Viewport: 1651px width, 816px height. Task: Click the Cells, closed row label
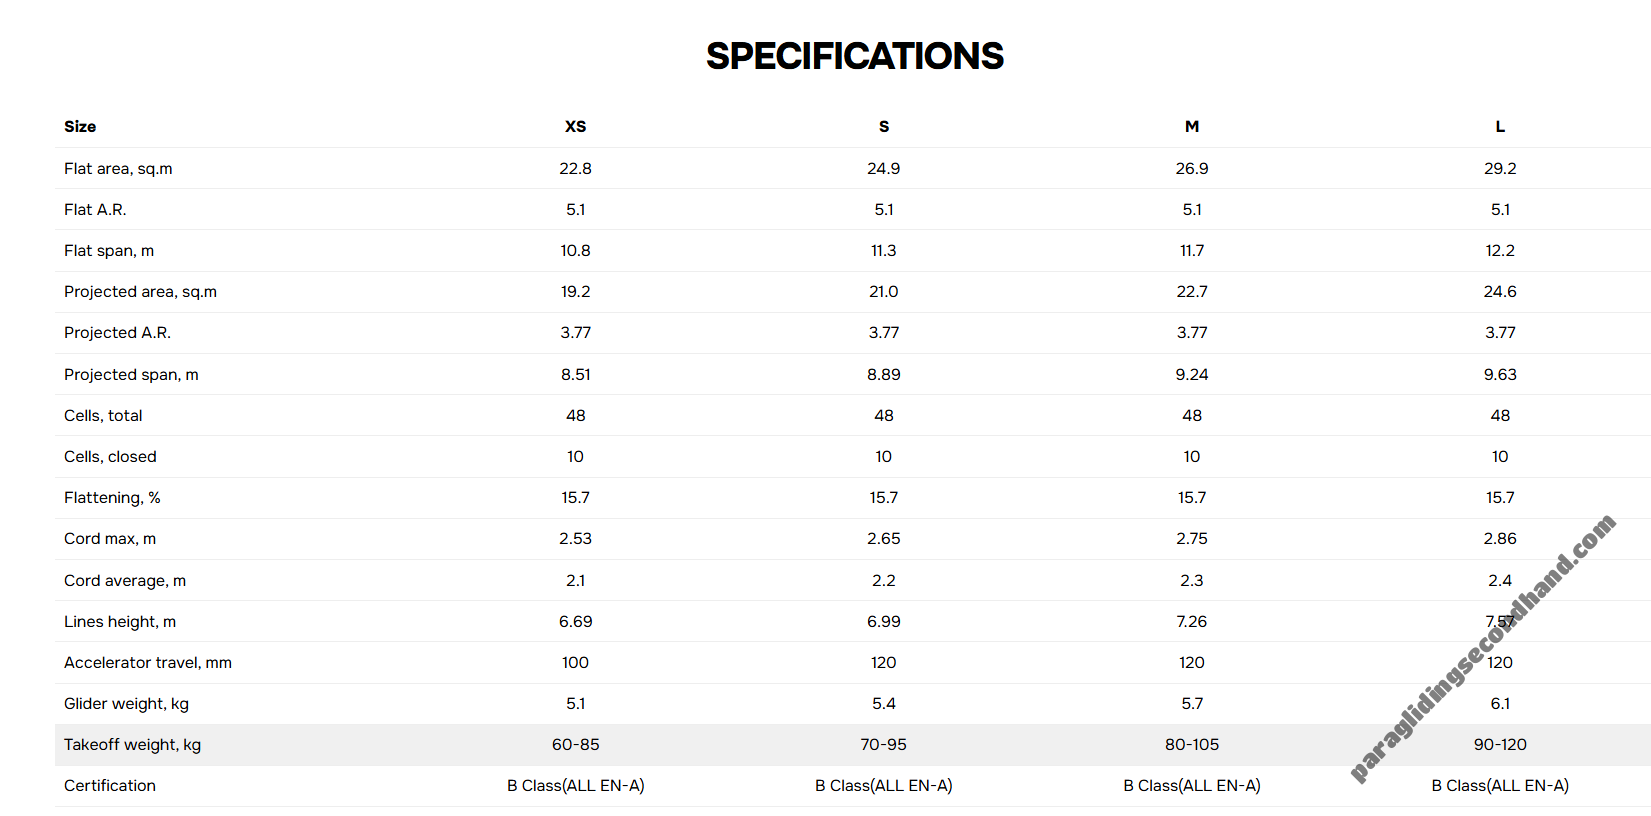(110, 457)
